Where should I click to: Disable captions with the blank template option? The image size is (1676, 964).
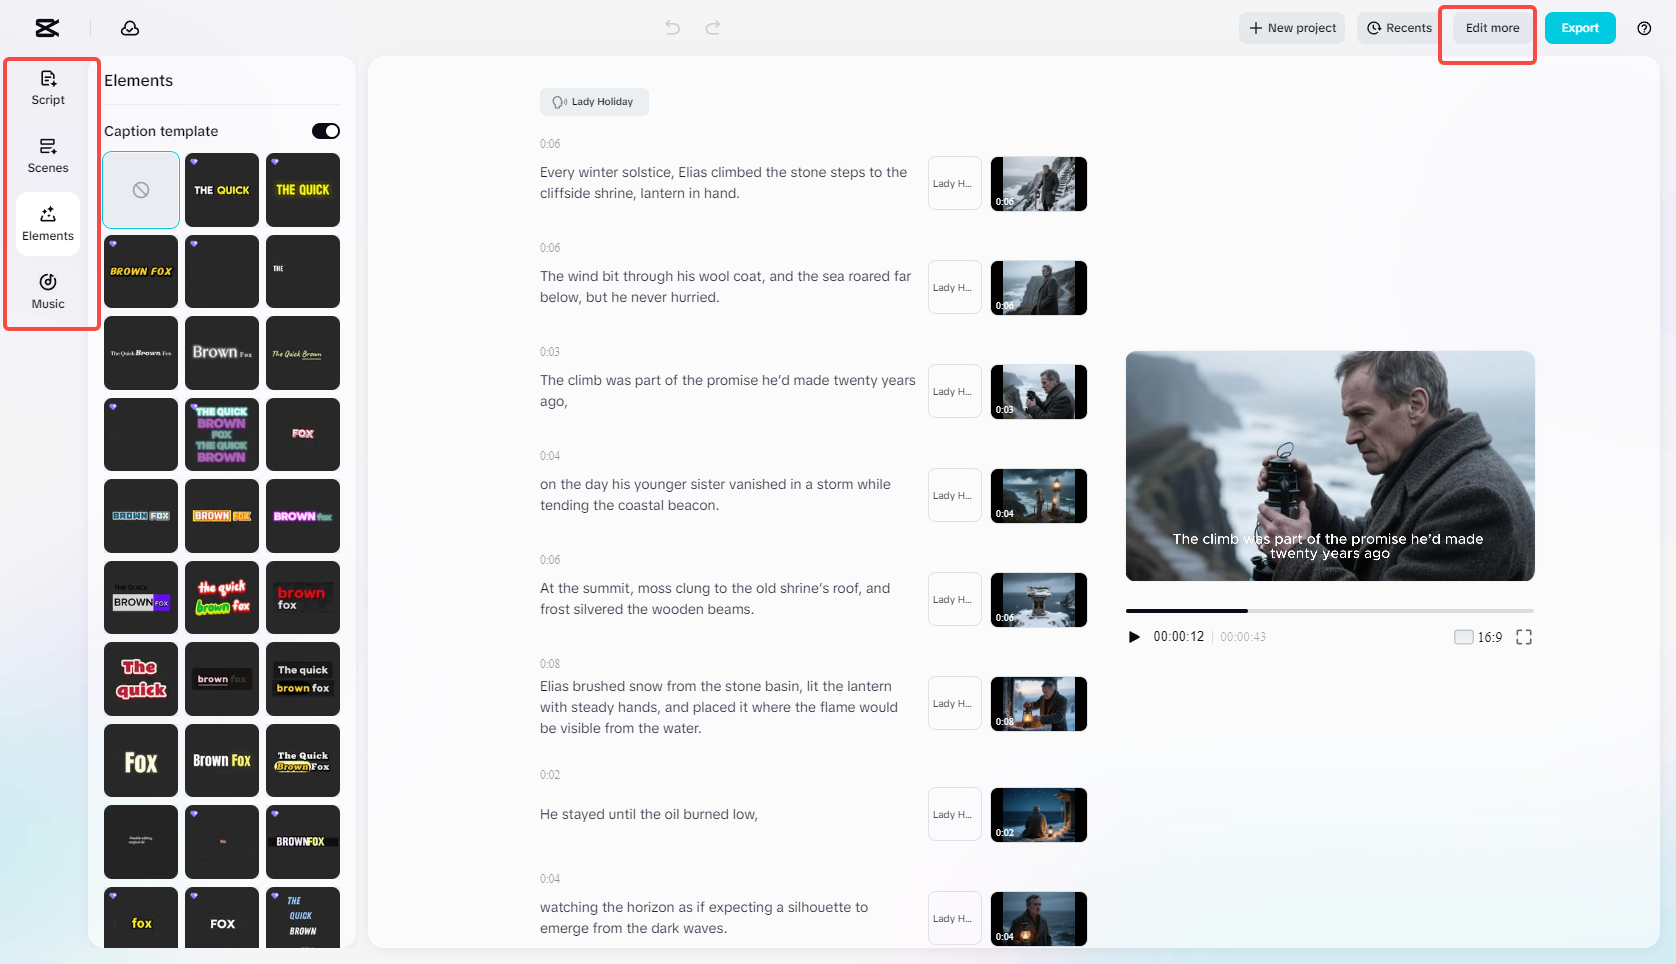tap(140, 189)
